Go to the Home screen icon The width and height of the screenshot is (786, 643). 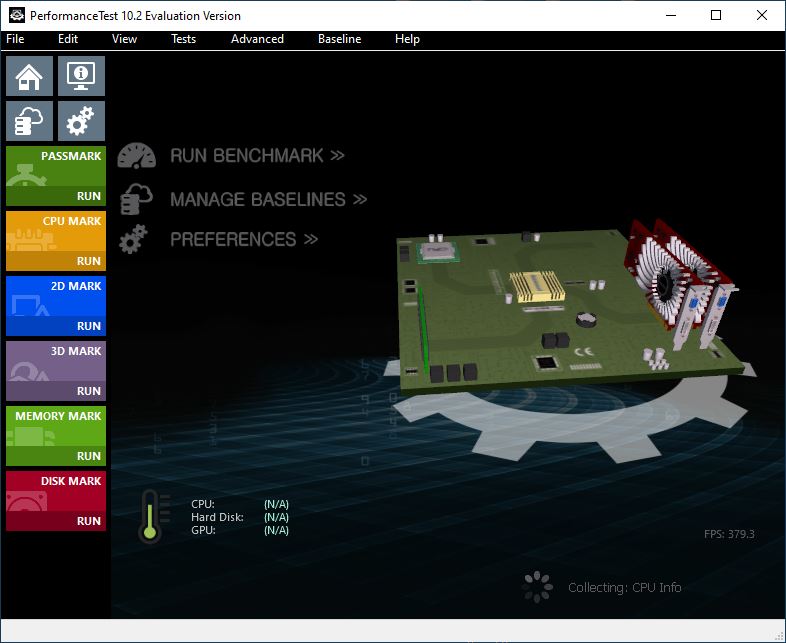click(29, 76)
